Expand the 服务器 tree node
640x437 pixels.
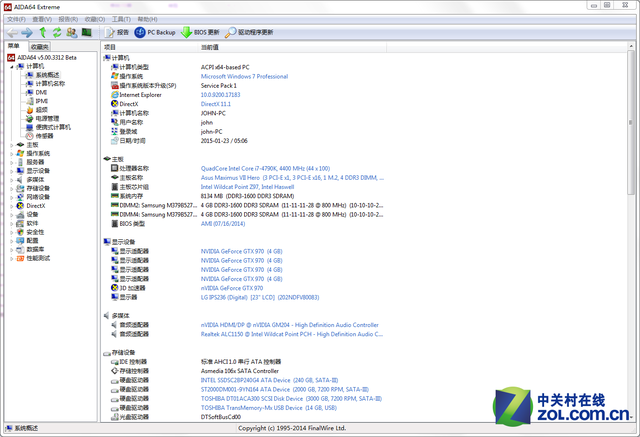[11, 162]
